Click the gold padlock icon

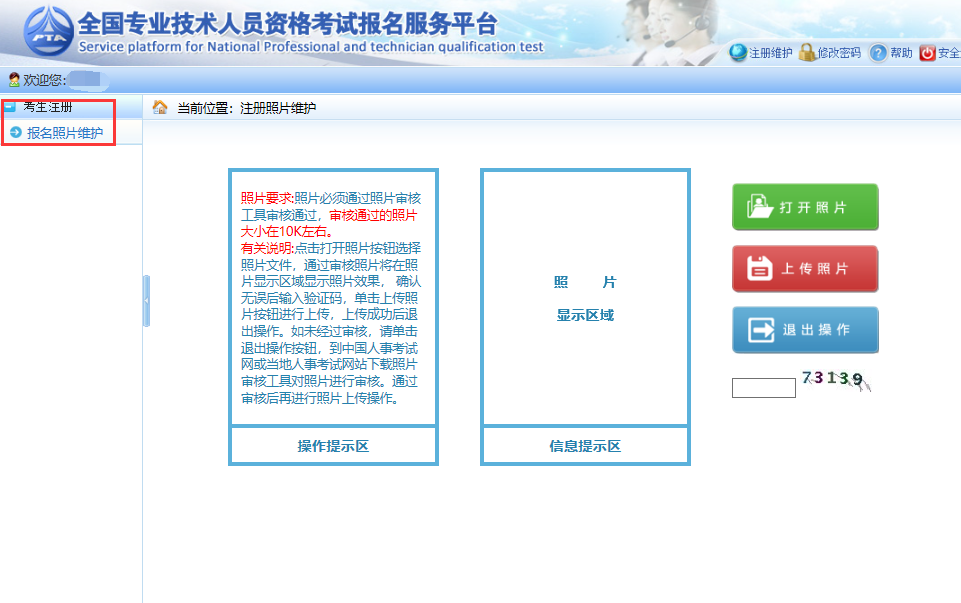[x=807, y=52]
